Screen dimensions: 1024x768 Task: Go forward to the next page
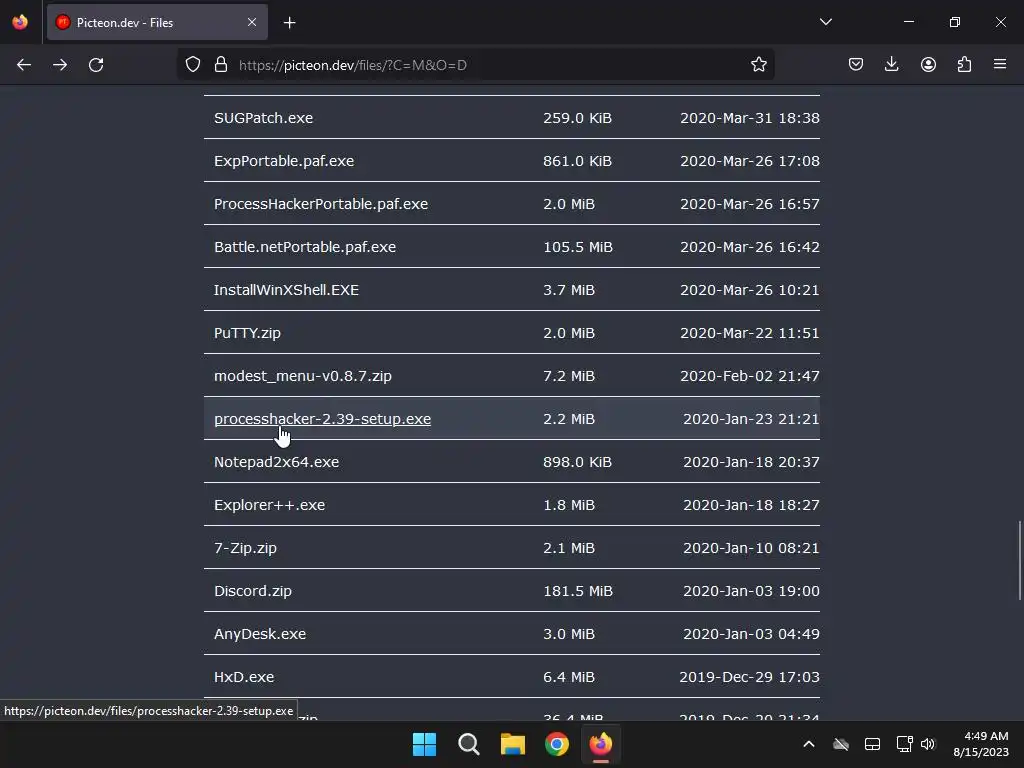click(60, 65)
